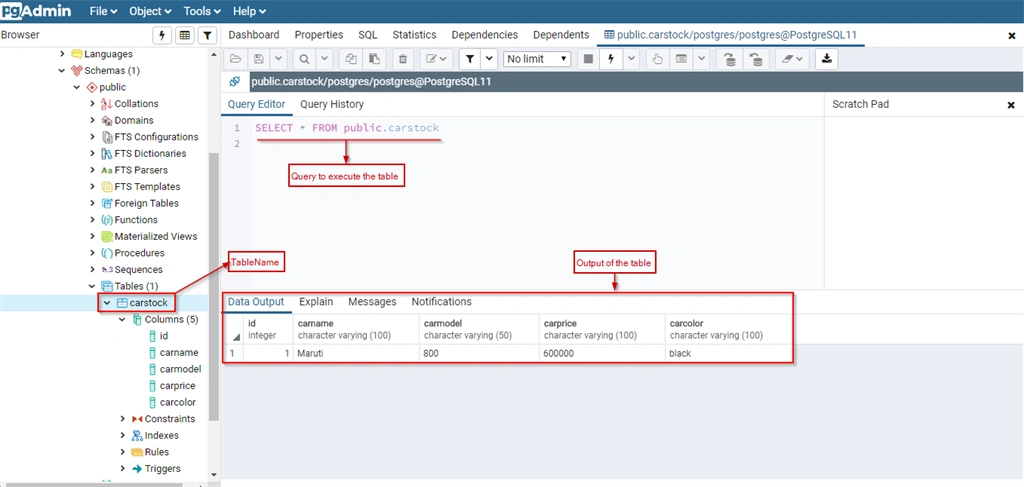1024x487 pixels.
Task: Click the Save file toolbar icon
Action: [x=259, y=59]
